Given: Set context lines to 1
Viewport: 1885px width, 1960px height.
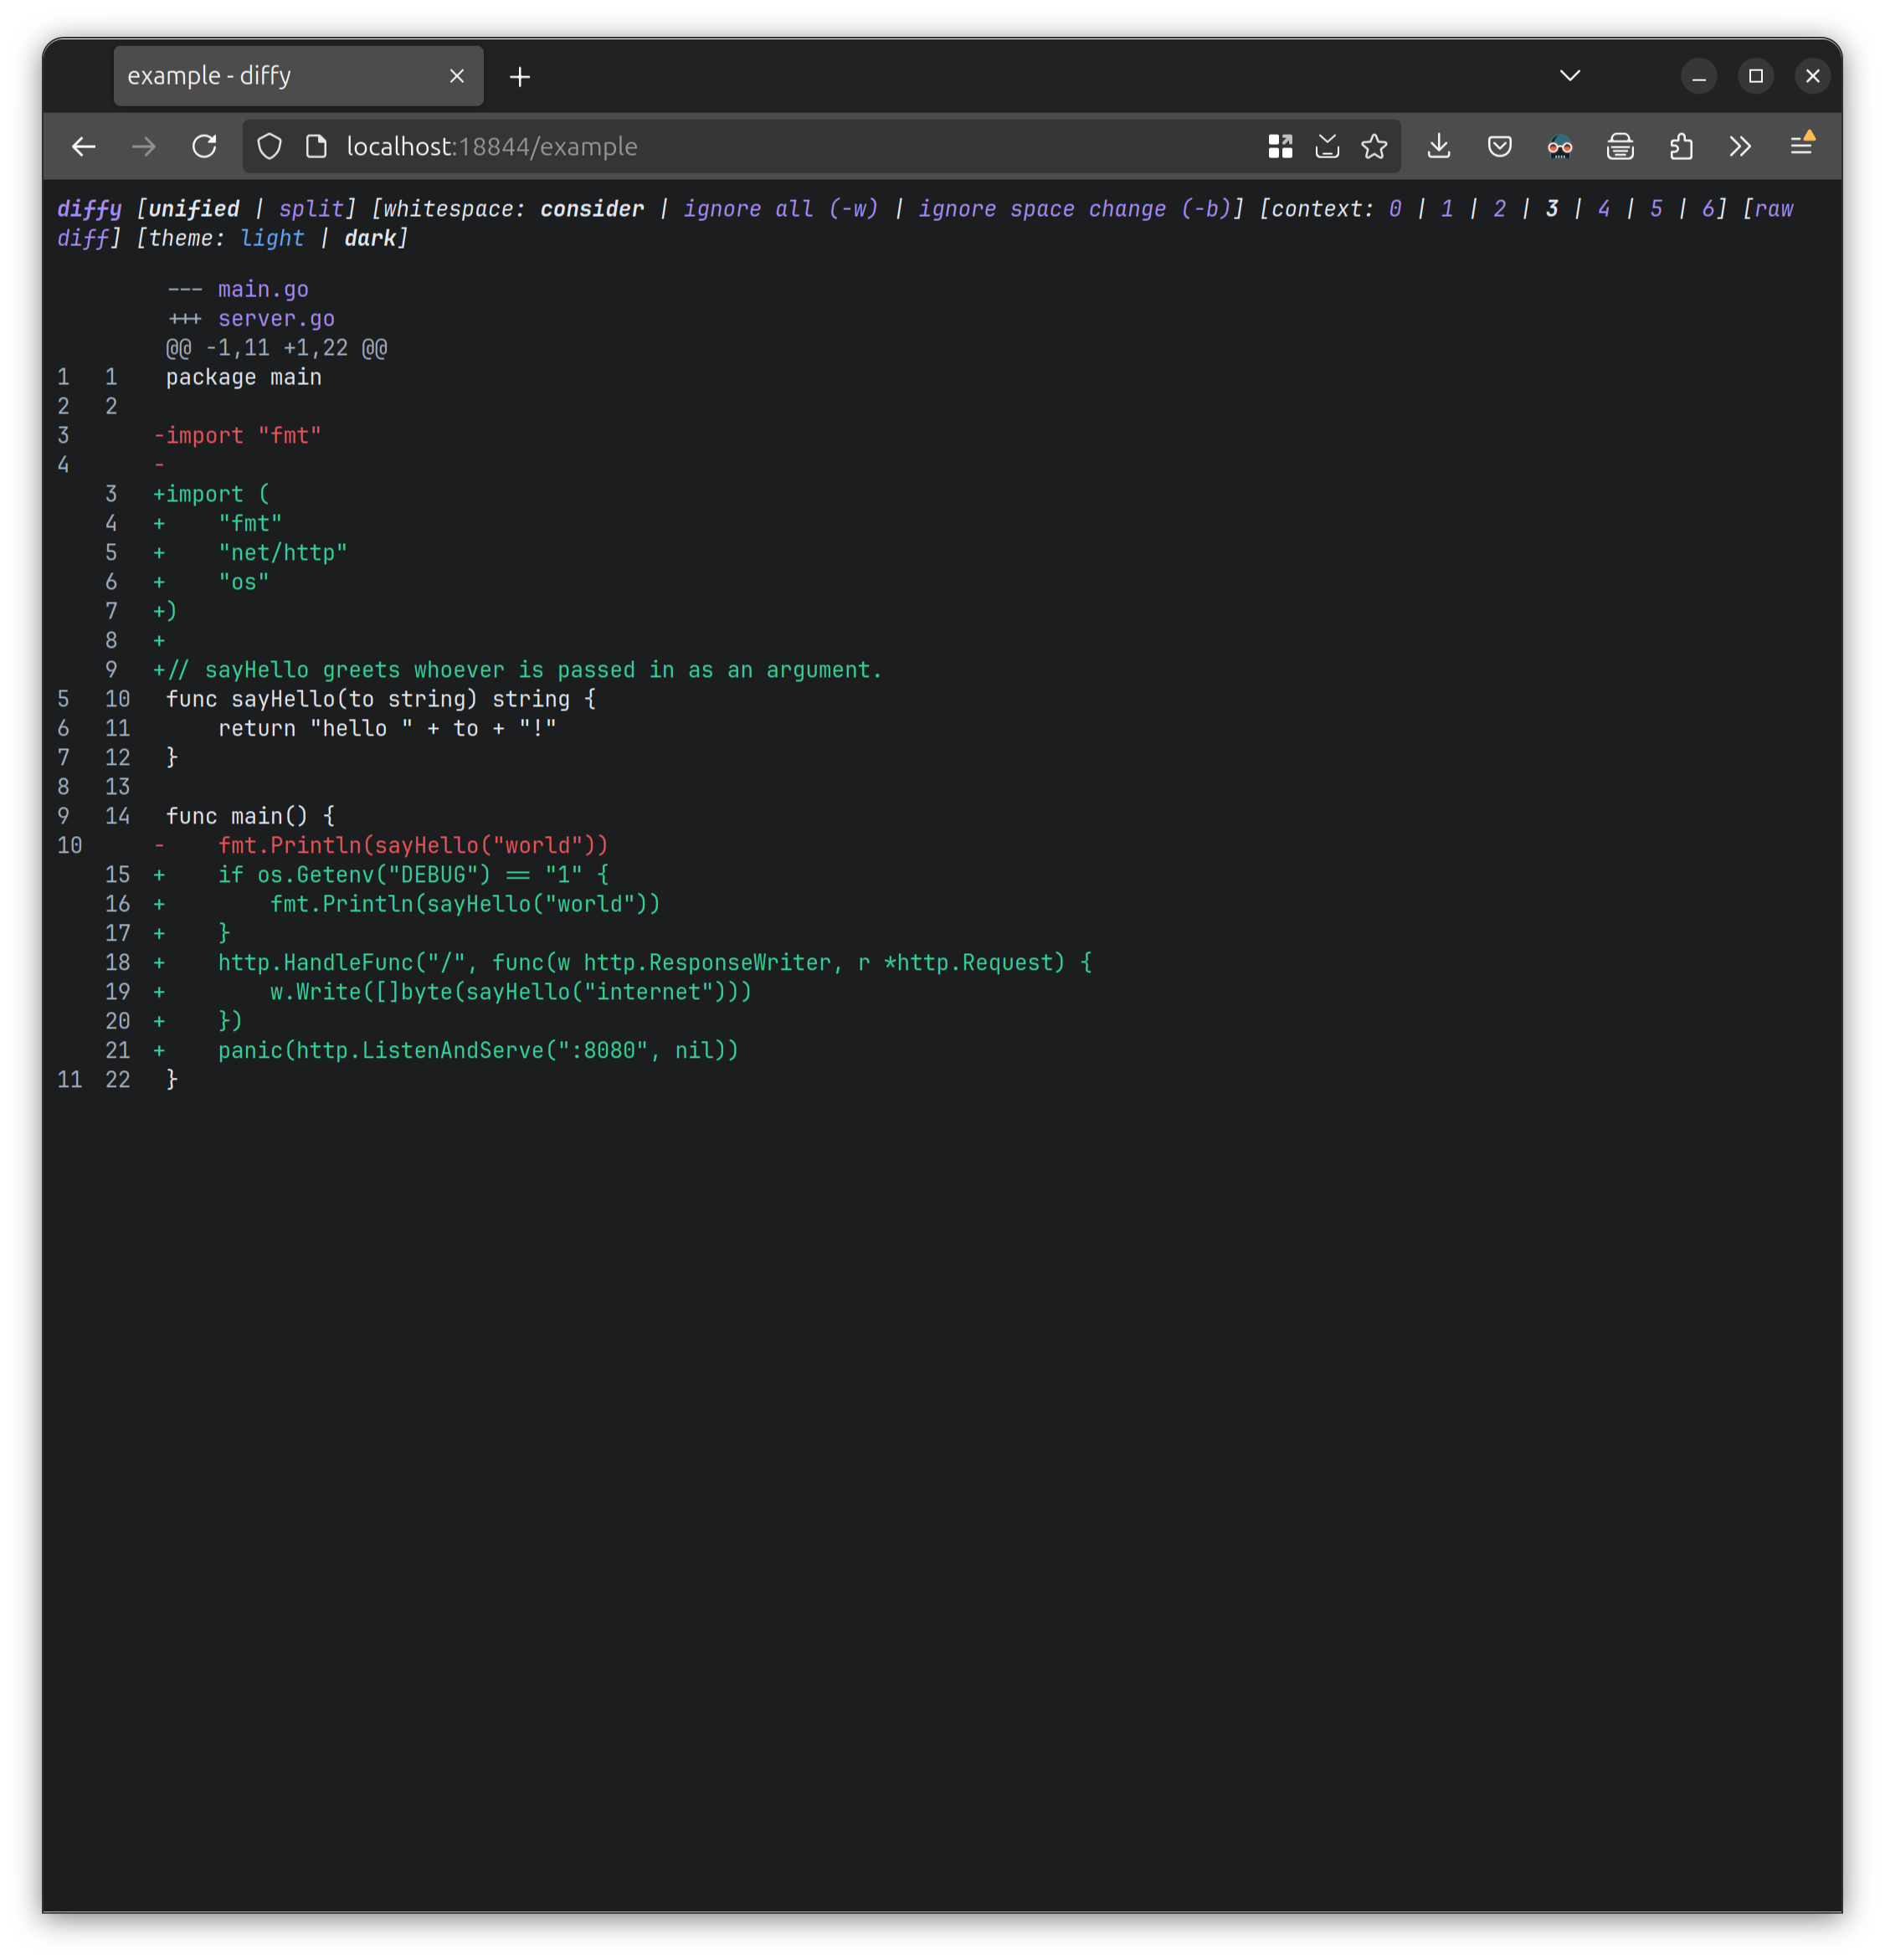Looking at the screenshot, I should pyautogui.click(x=1447, y=209).
